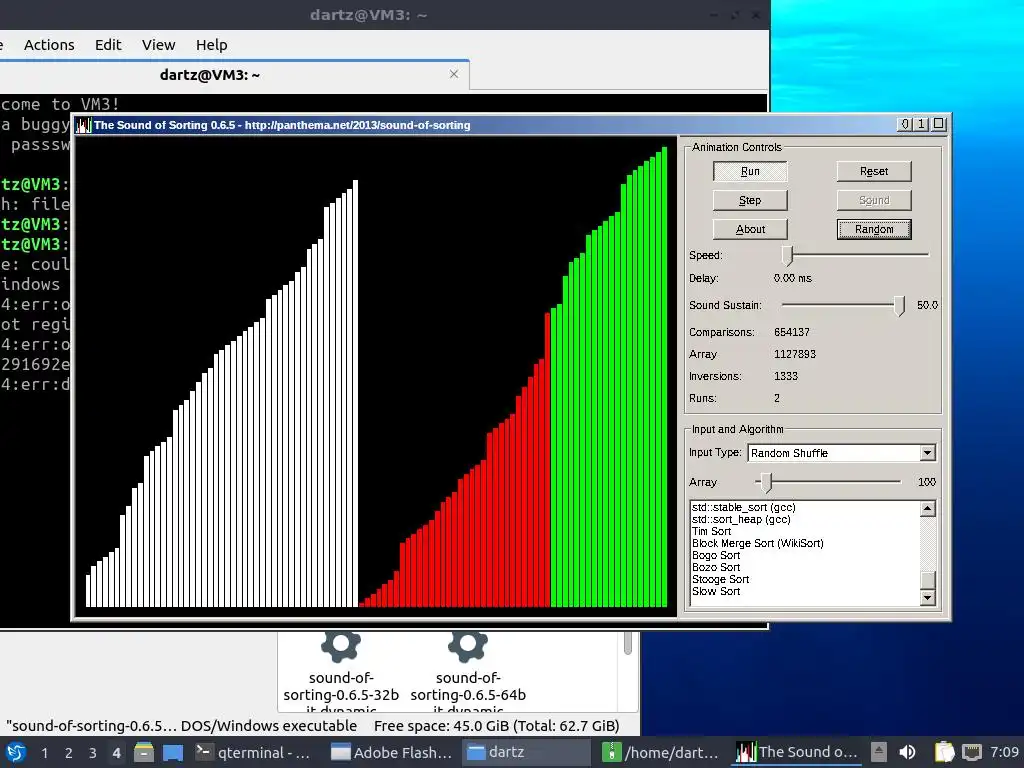Adjust the Speed slider handle
Viewport: 1024px width, 768px height.
click(x=788, y=255)
